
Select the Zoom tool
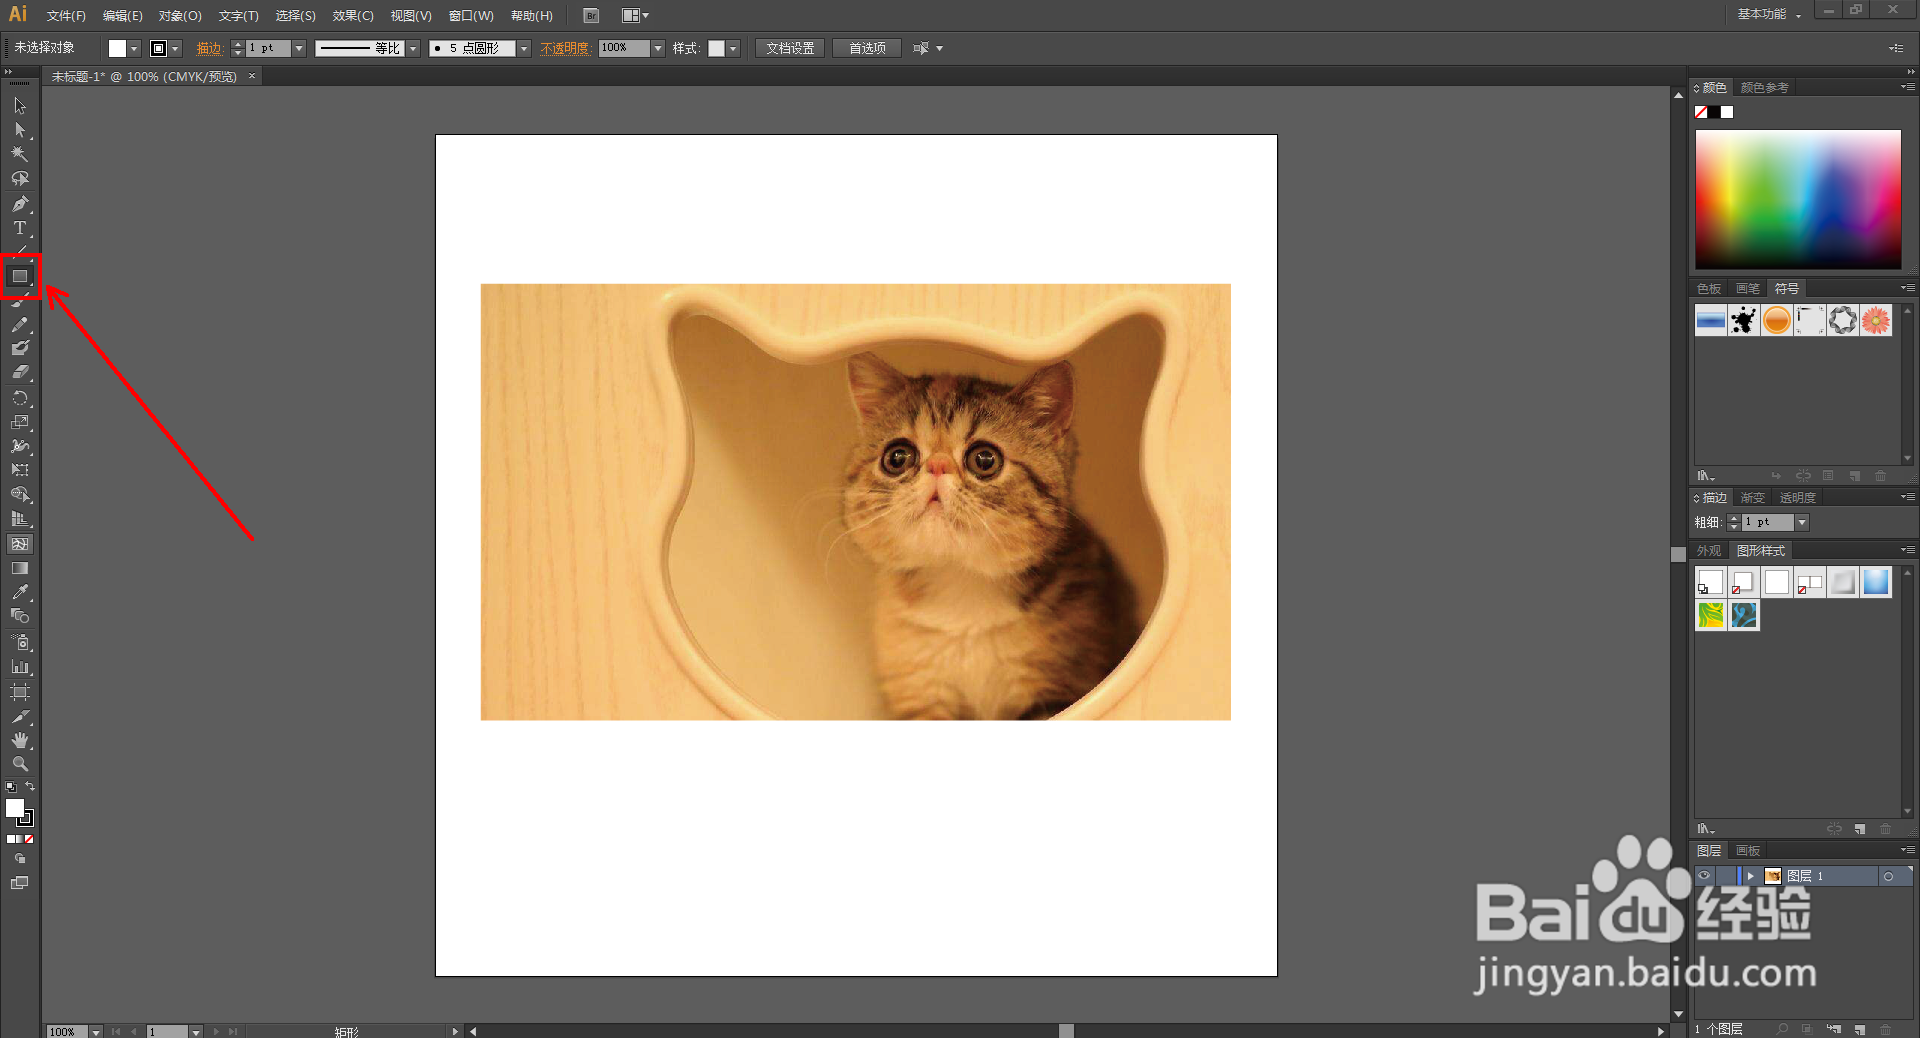click(20, 764)
